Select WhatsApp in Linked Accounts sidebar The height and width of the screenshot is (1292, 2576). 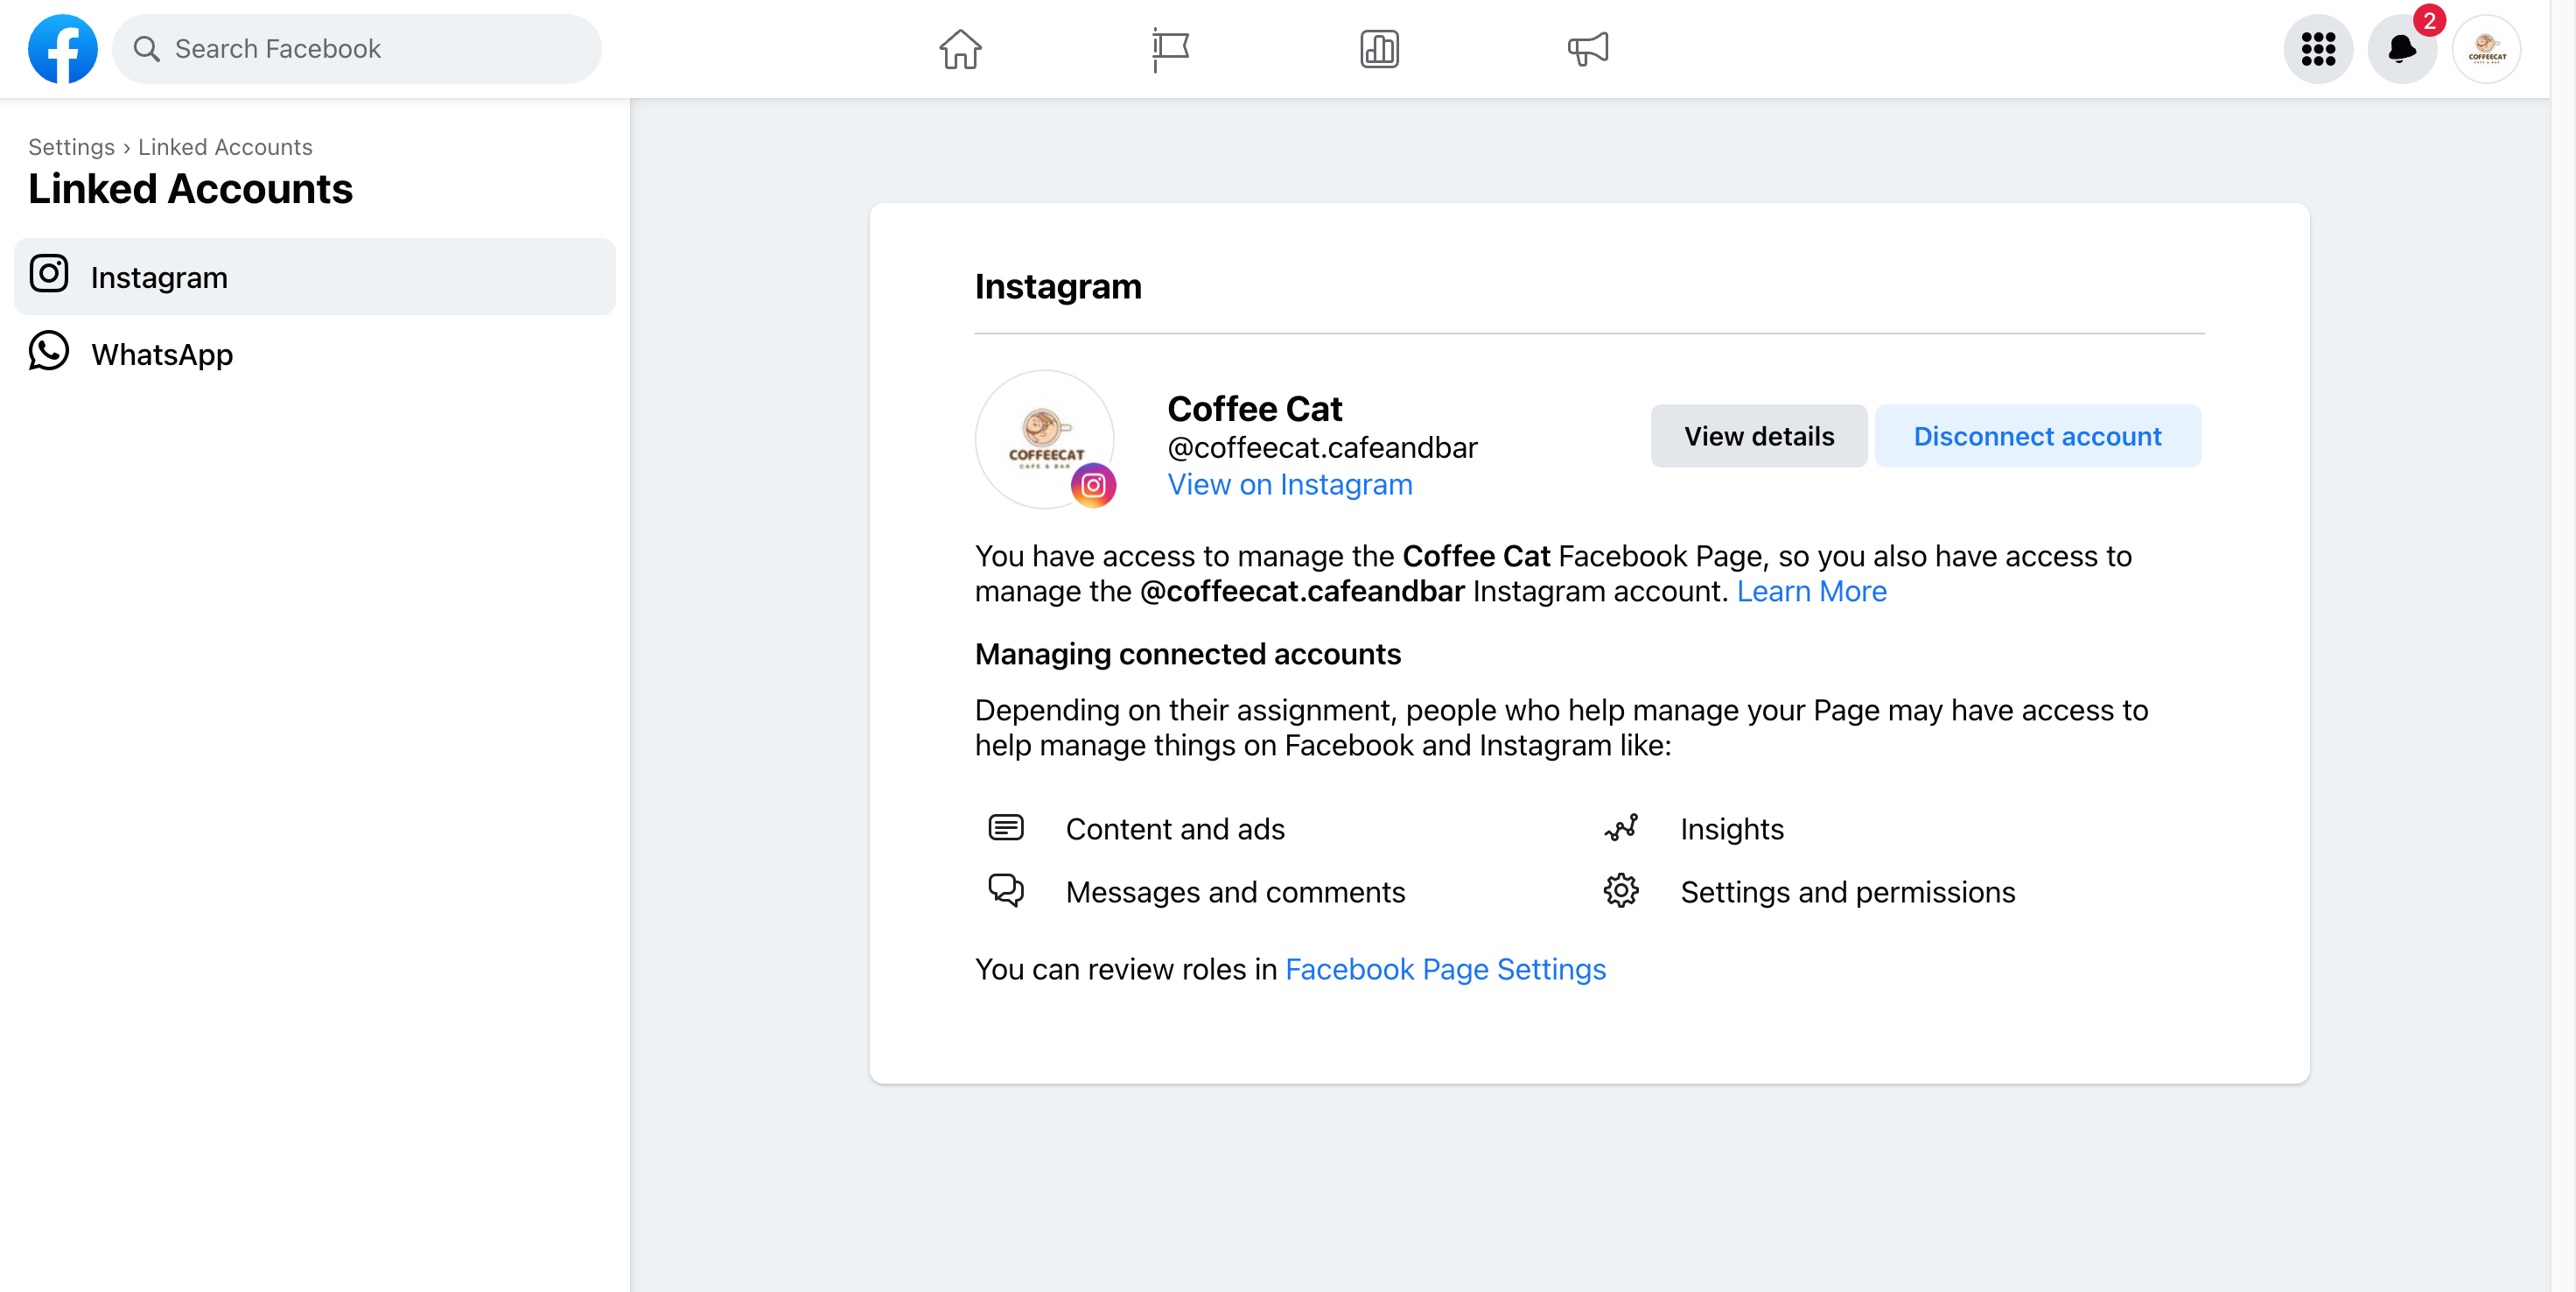[315, 354]
